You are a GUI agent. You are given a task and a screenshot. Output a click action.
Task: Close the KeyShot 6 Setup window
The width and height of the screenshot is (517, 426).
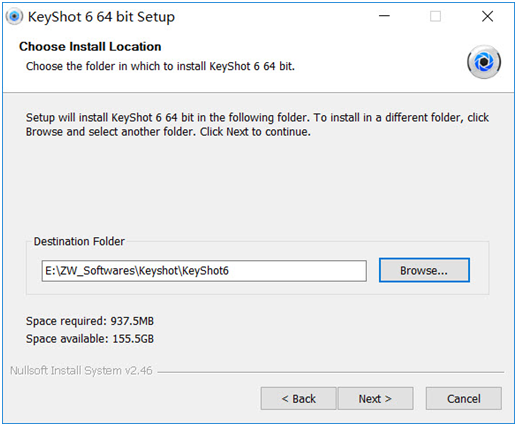click(x=487, y=16)
